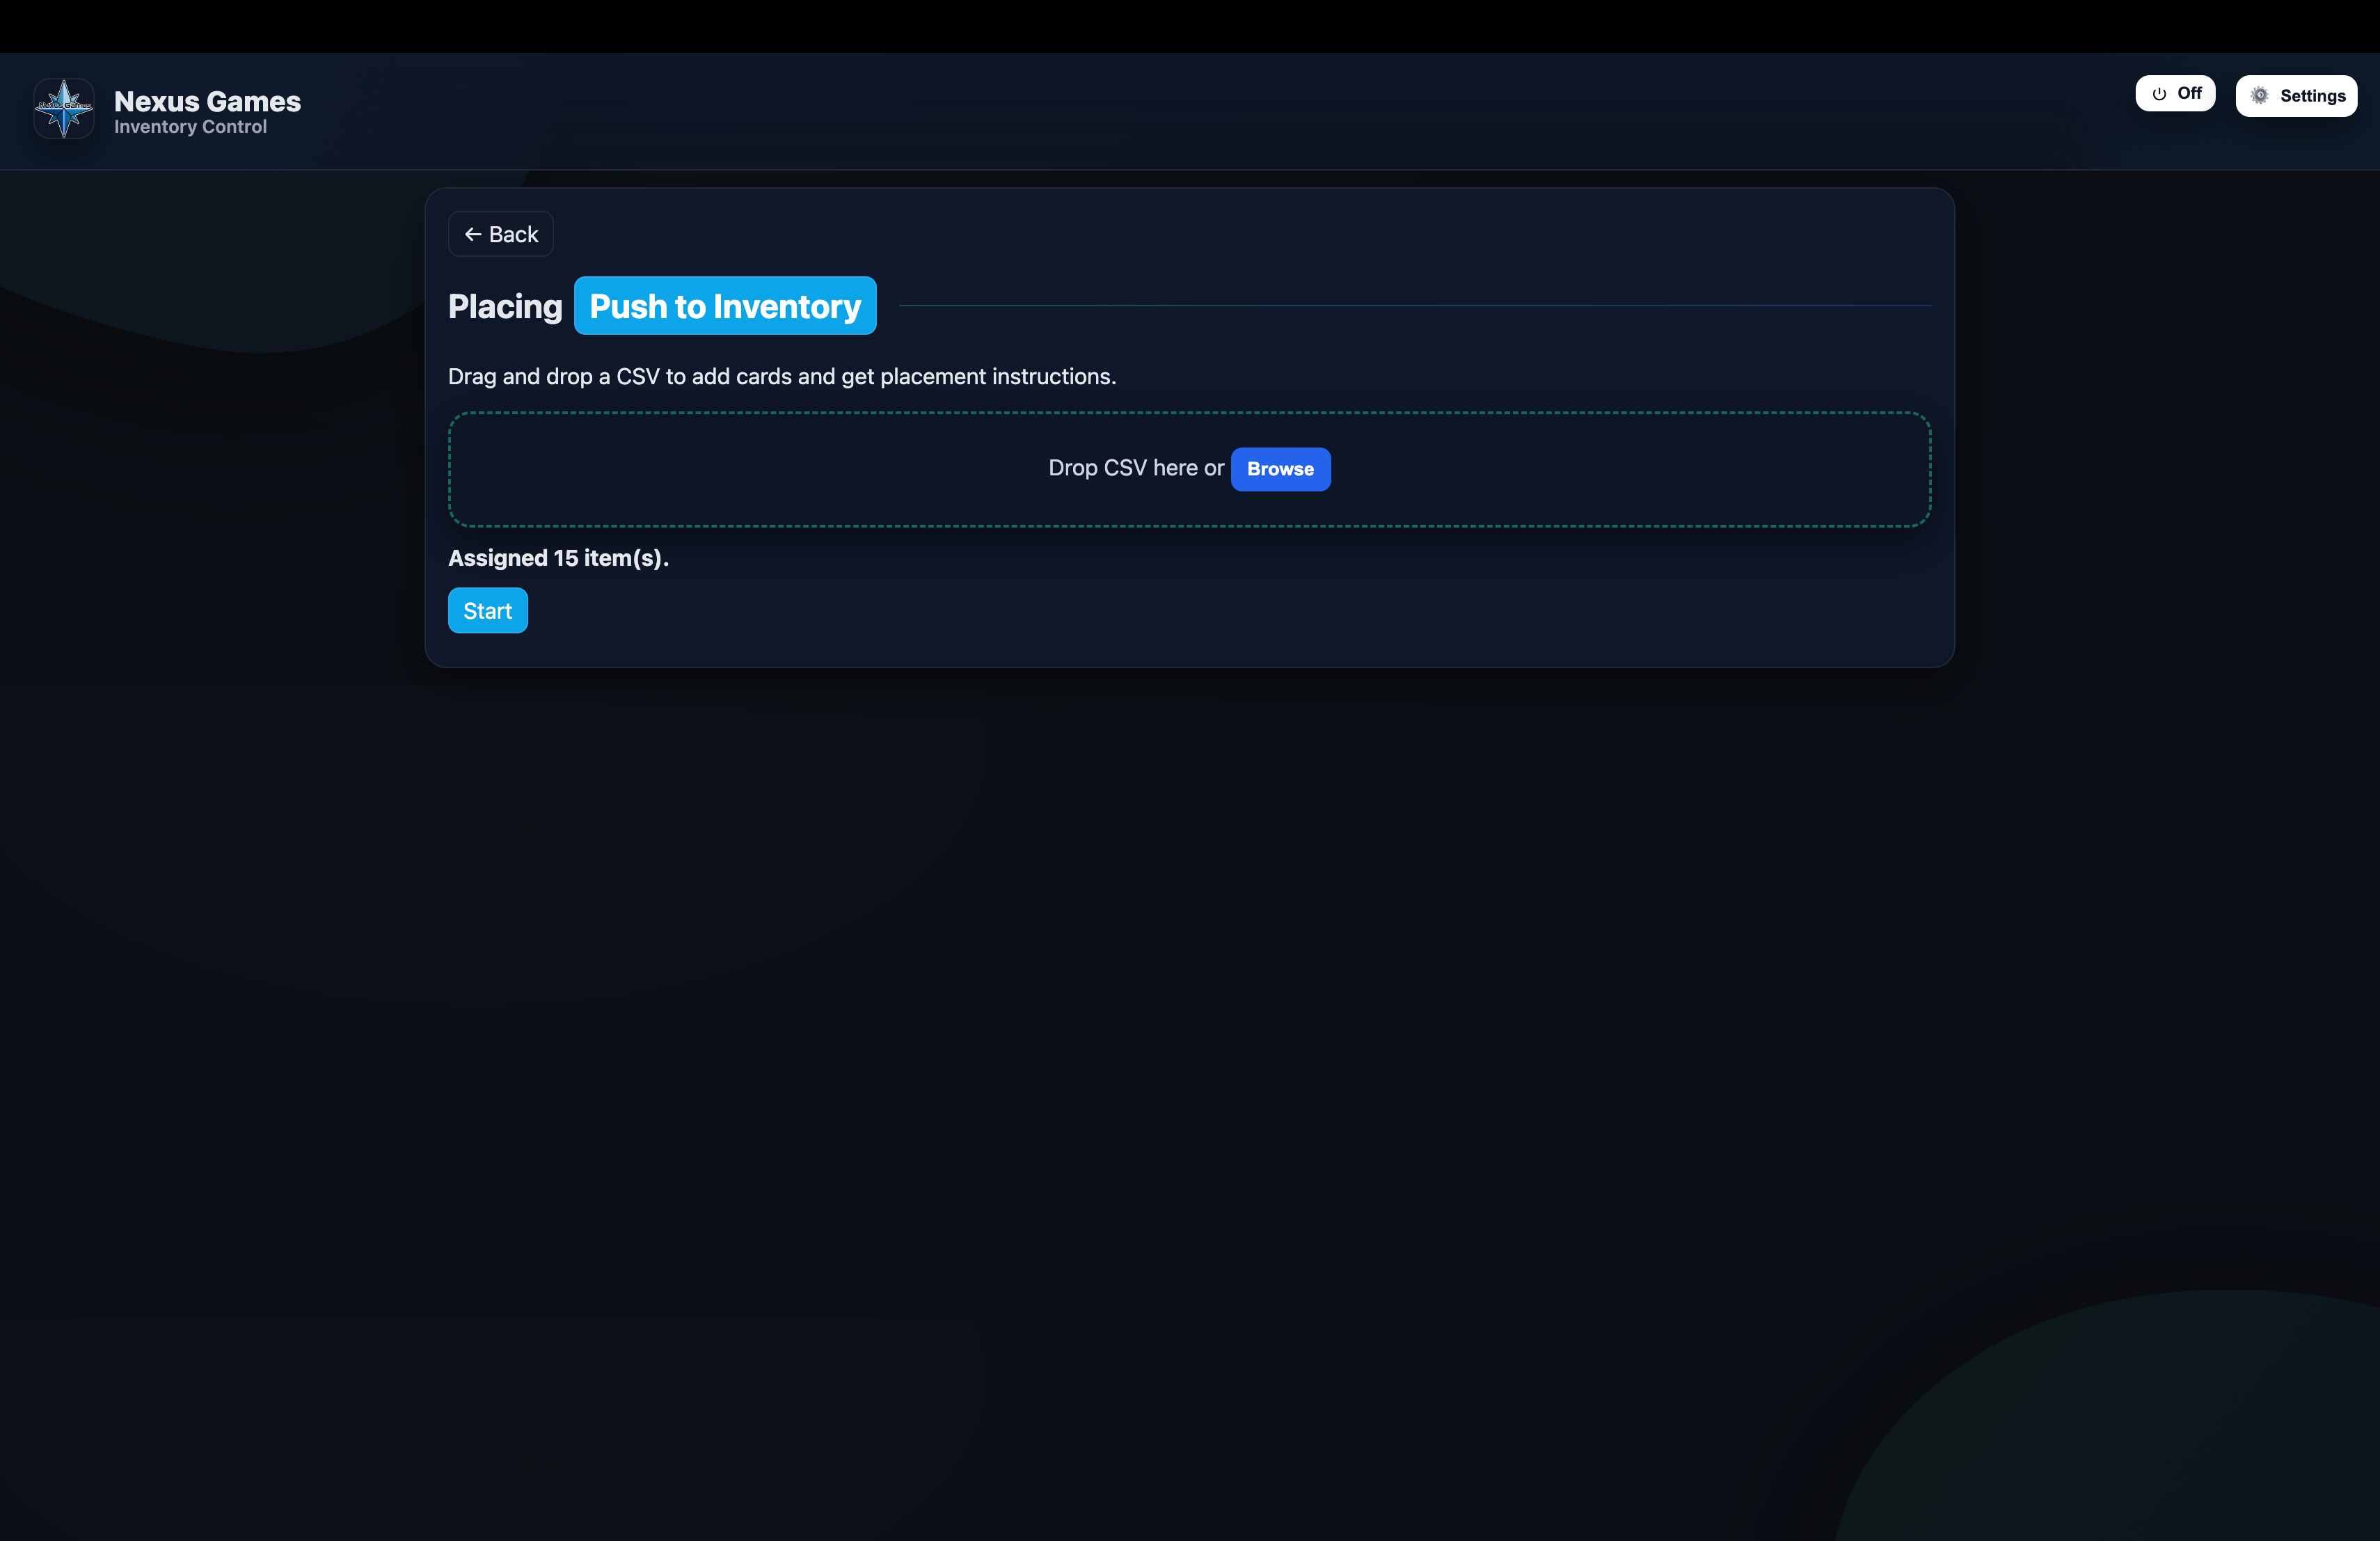The height and width of the screenshot is (1541, 2380).
Task: Click the power icon in Off button
Action: (2159, 94)
